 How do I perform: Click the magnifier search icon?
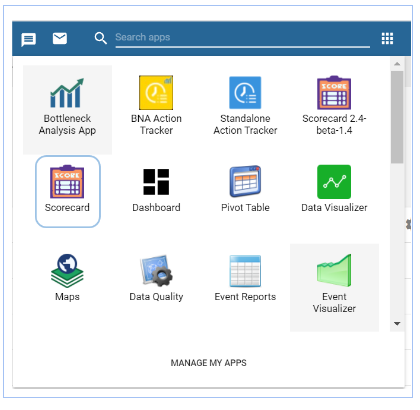point(100,38)
